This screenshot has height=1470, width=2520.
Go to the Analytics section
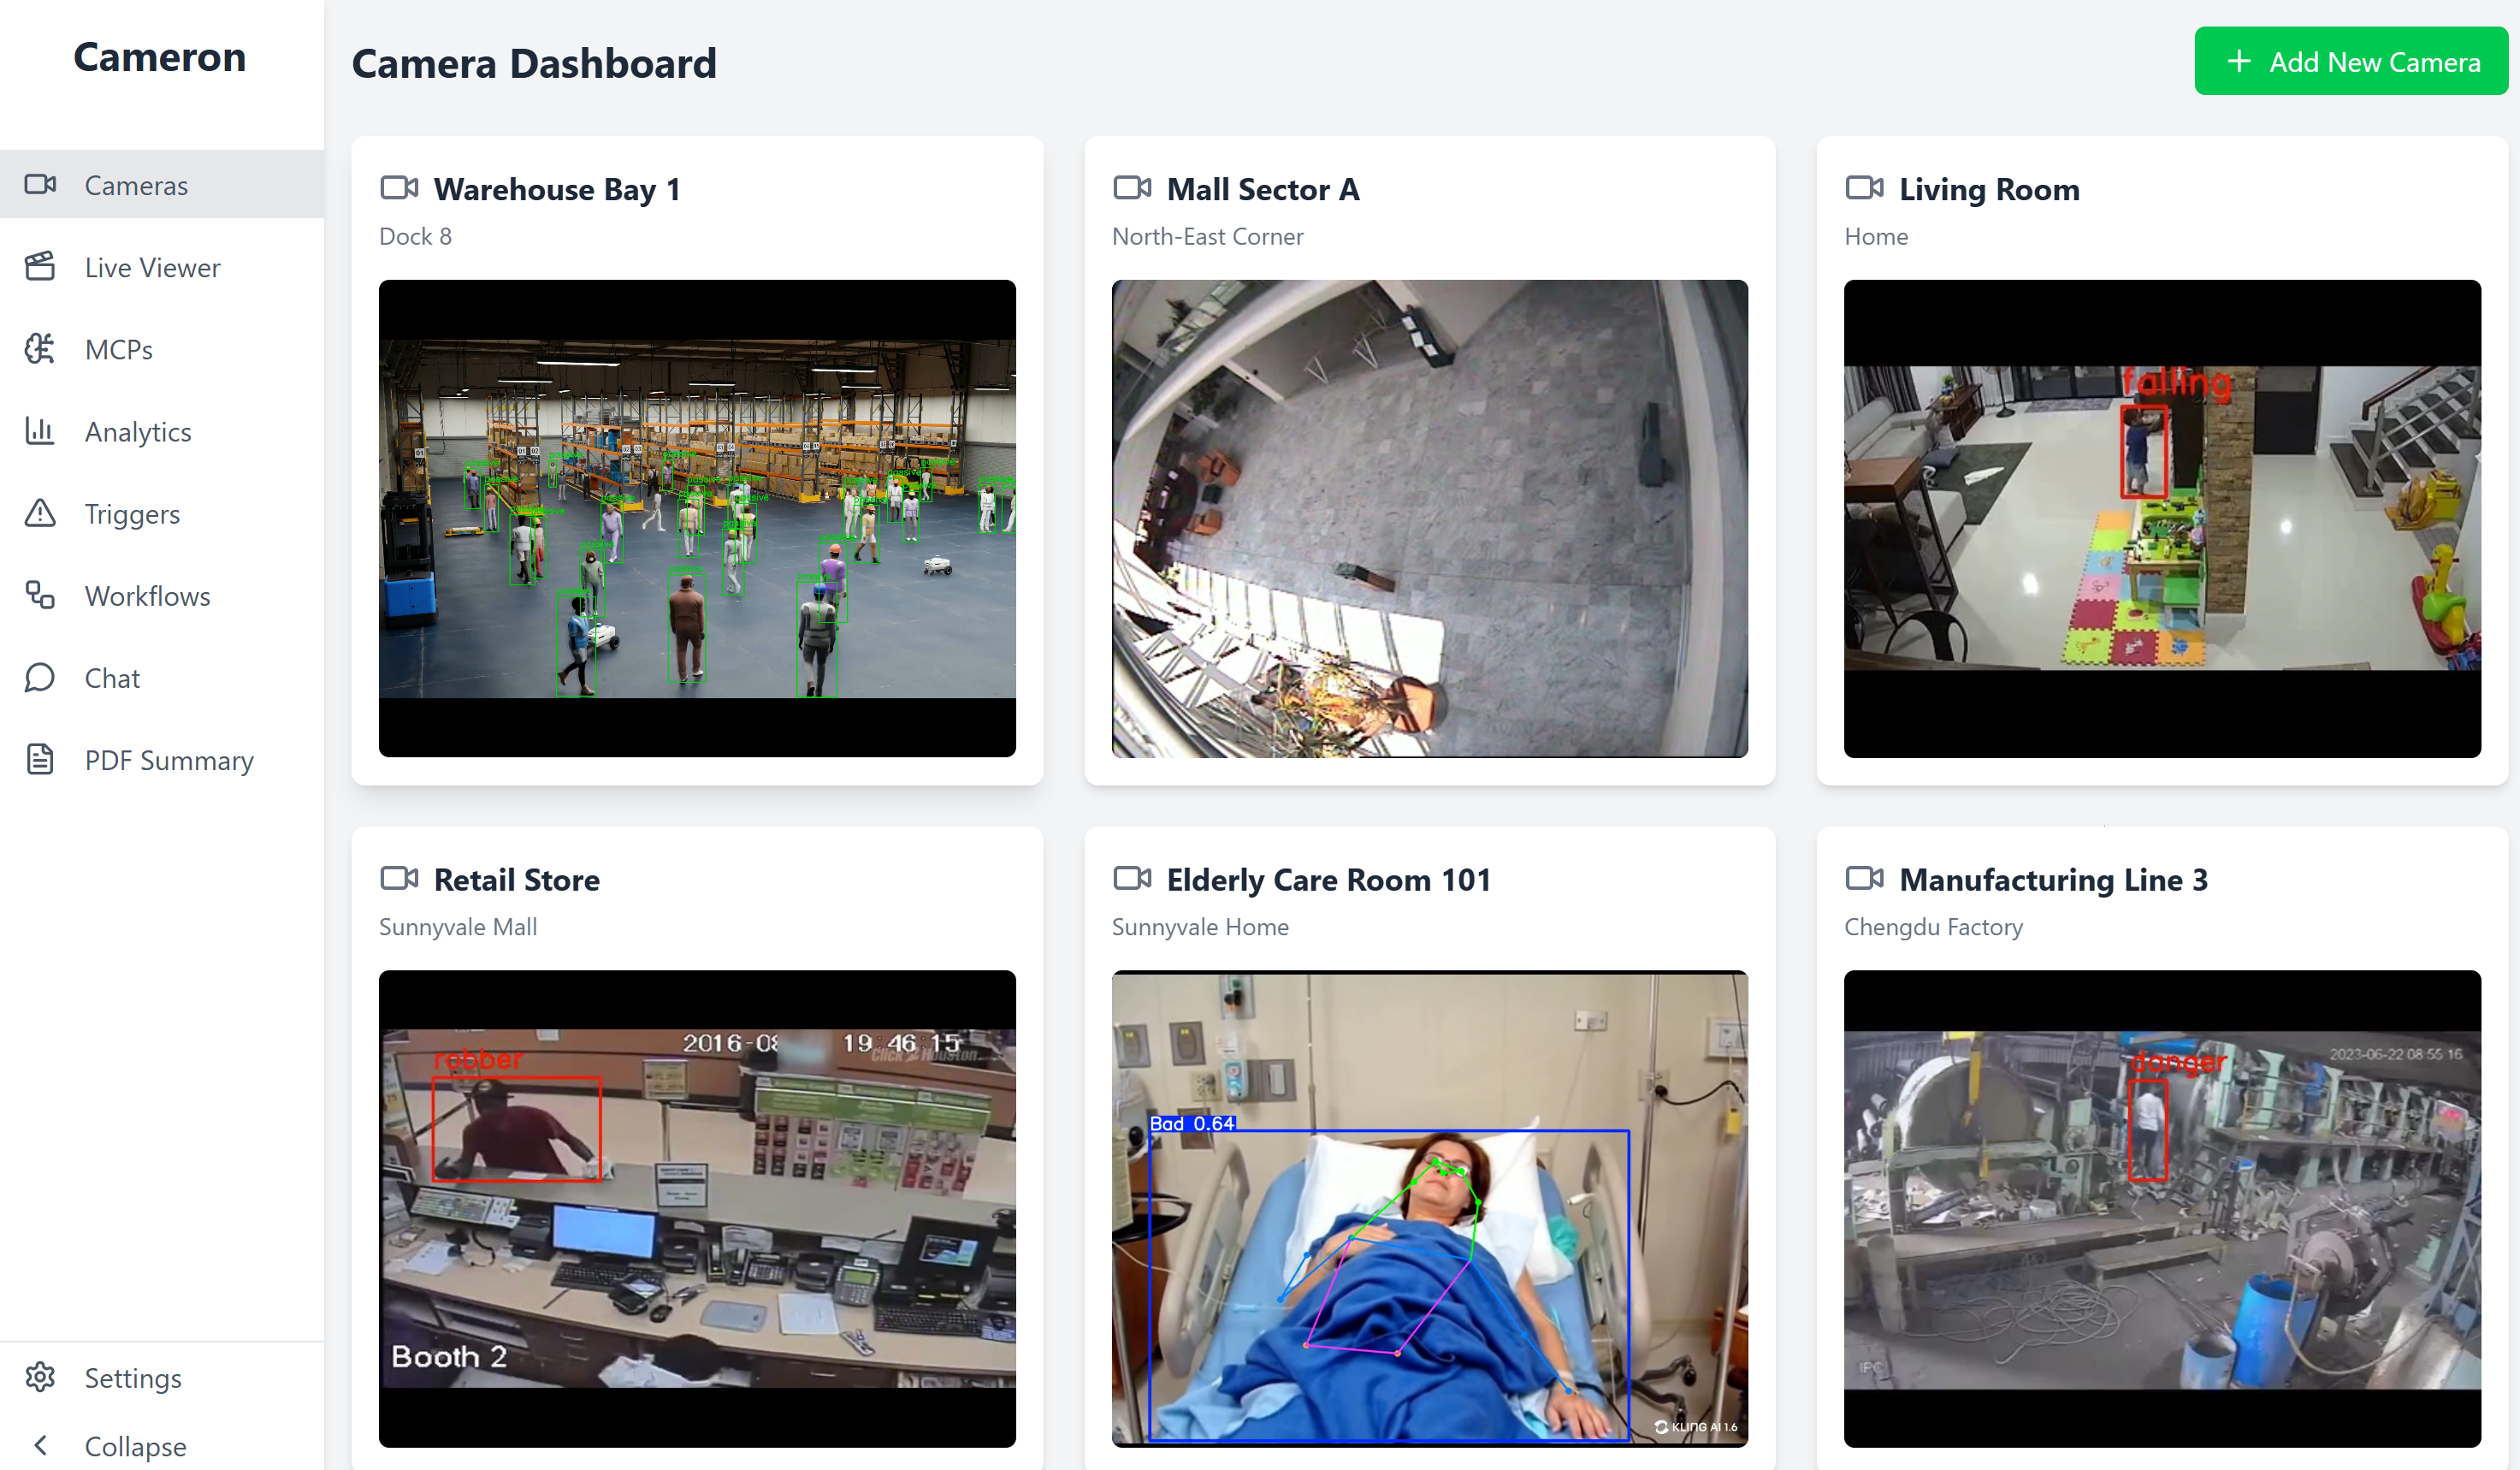(137, 431)
